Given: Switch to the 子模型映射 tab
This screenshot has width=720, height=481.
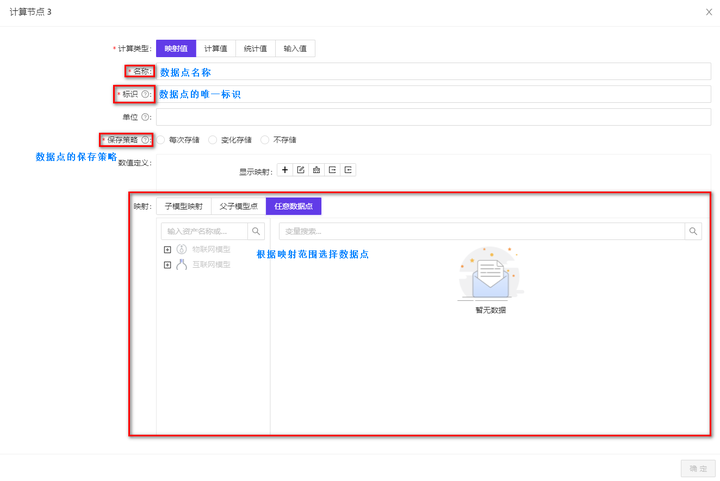Looking at the screenshot, I should point(184,206).
